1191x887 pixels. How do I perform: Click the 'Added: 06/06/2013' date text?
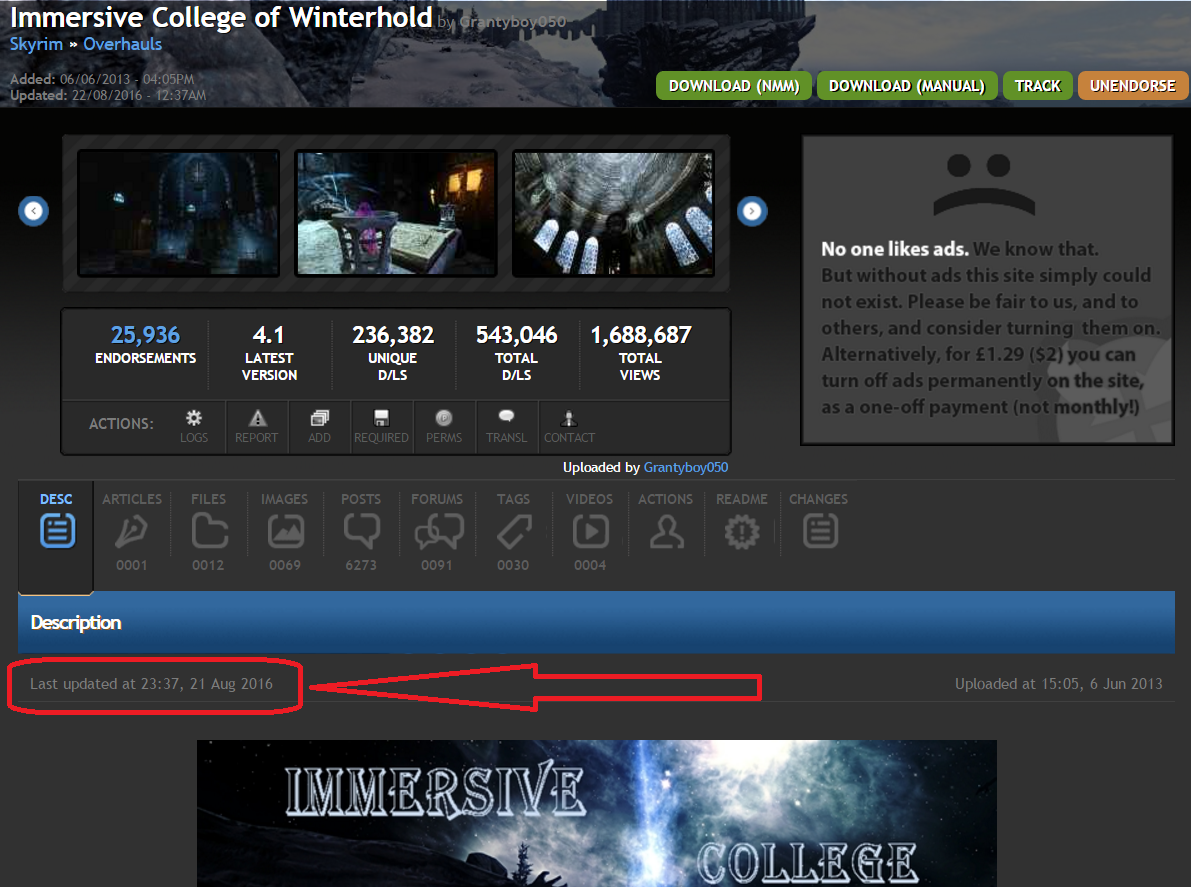click(x=103, y=79)
